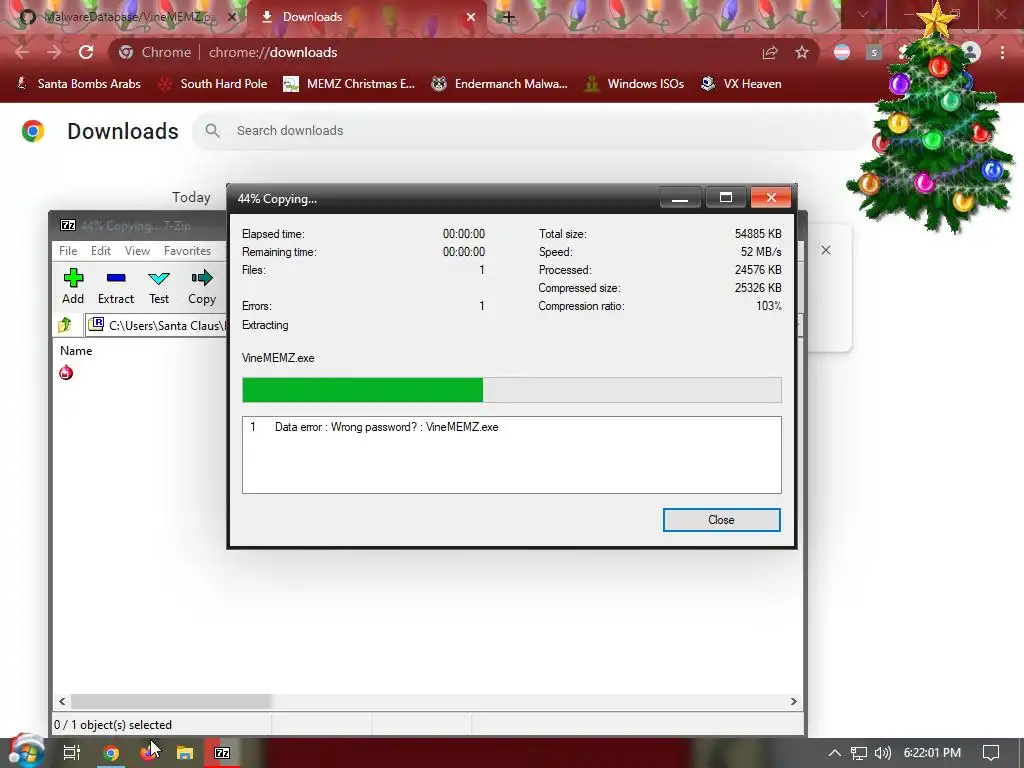Open MEMZ Christmas E... bookmark
The width and height of the screenshot is (1024, 768).
[349, 84]
